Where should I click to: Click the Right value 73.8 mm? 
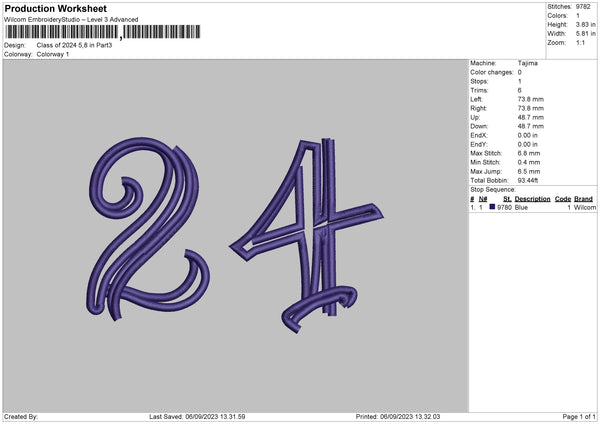point(531,108)
